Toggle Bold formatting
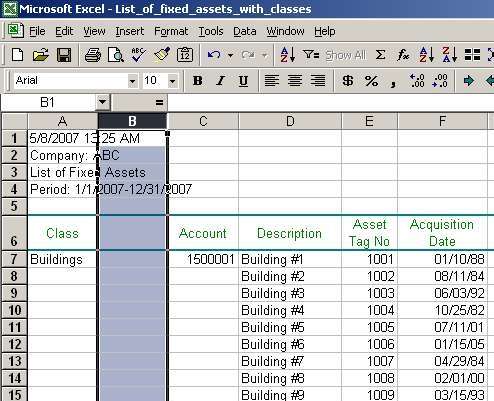This screenshot has height=401, width=494. click(198, 80)
